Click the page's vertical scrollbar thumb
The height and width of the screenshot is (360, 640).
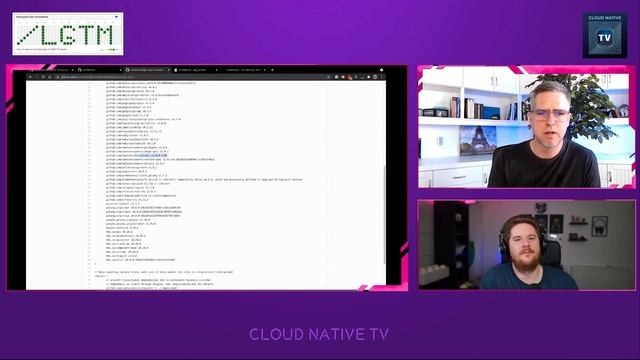pos(384,214)
